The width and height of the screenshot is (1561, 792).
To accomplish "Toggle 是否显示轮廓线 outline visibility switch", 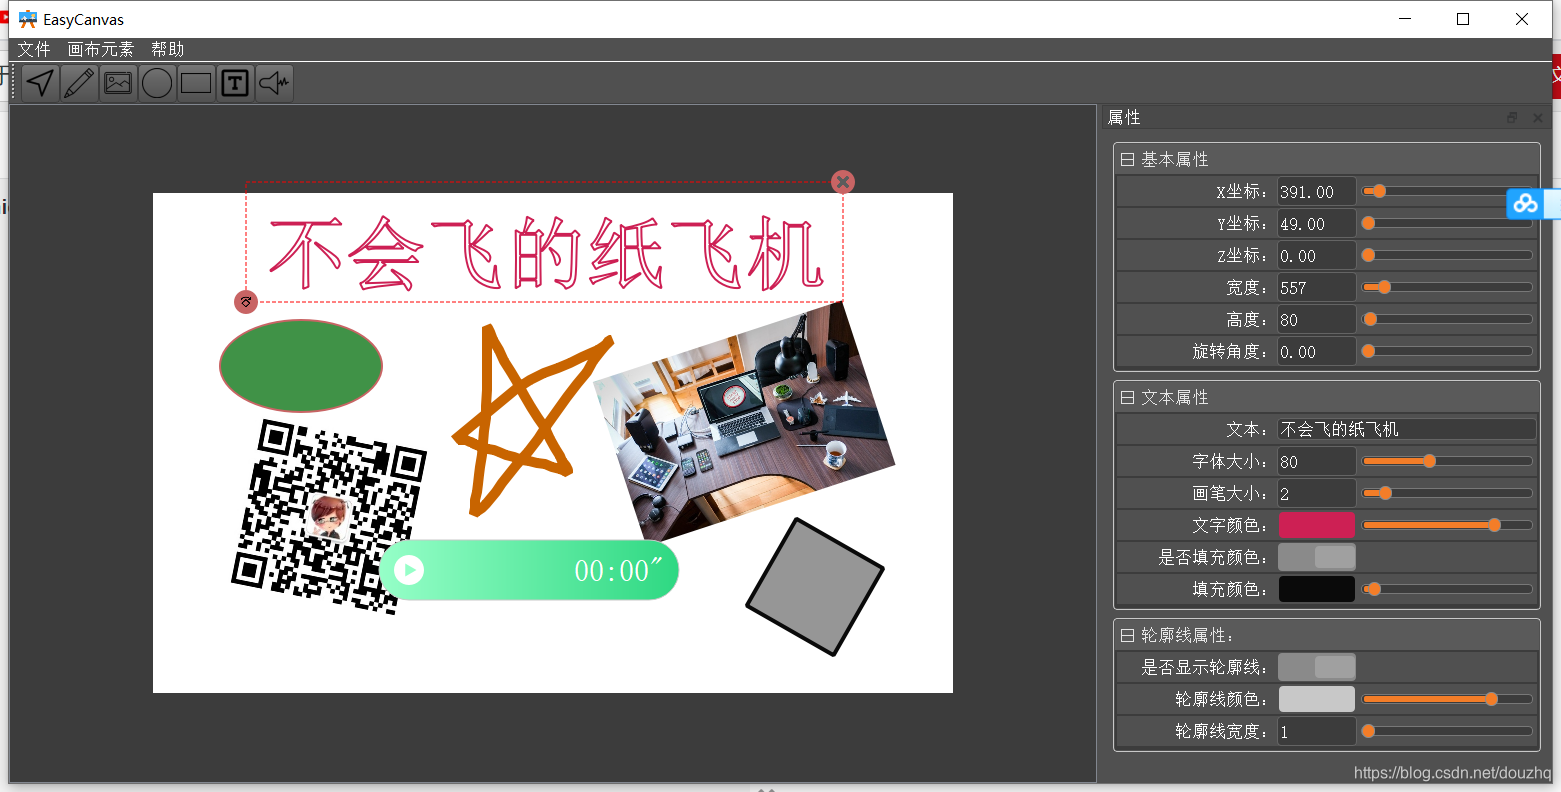I will click(1317, 666).
